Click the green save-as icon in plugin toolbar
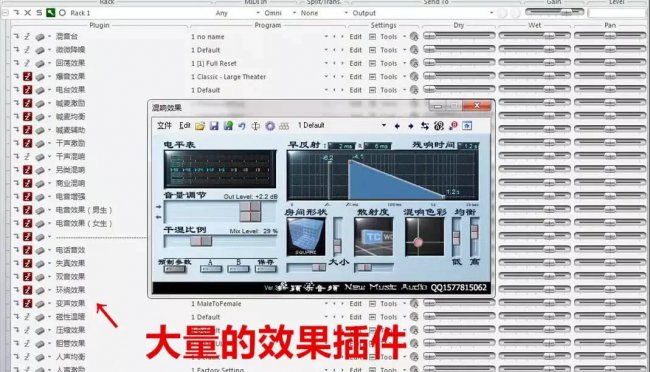Viewport: 650px width, 372px height. [x=228, y=126]
